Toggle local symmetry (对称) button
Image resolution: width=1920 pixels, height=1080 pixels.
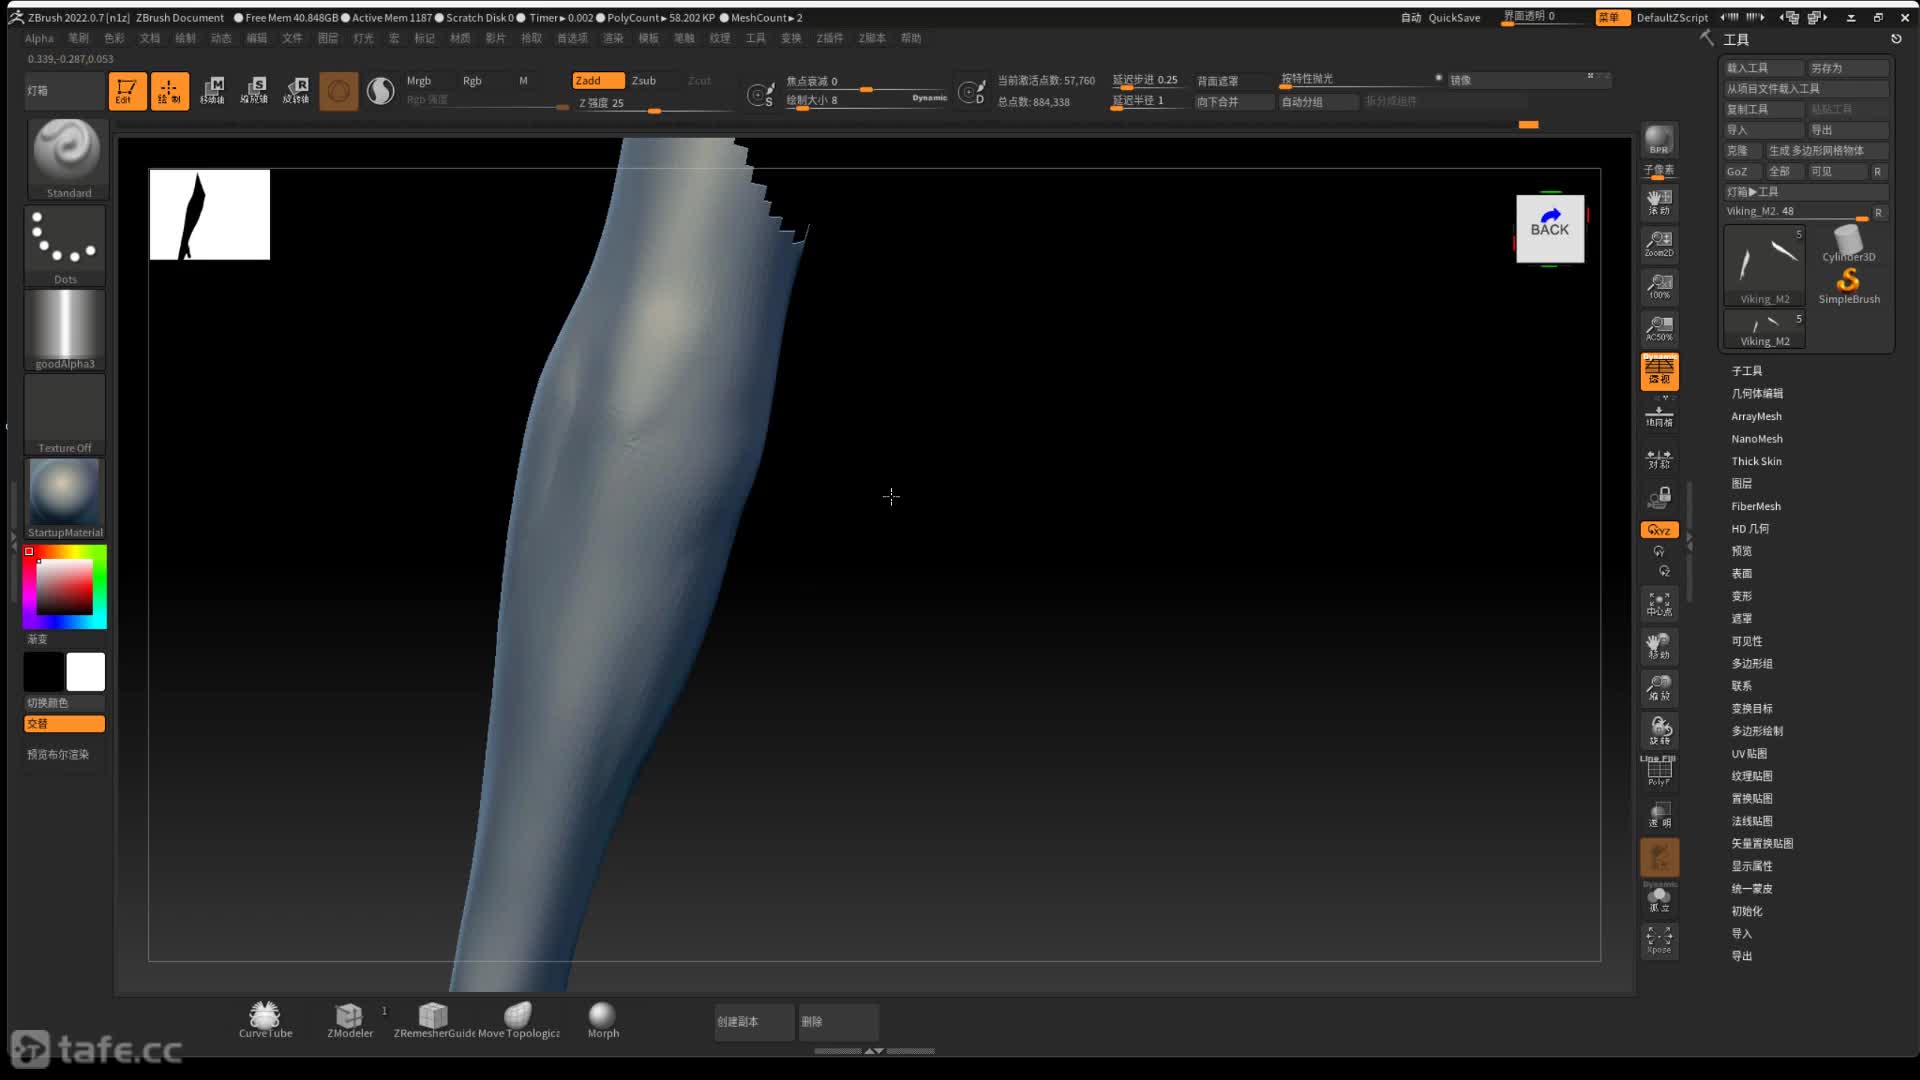coord(1659,457)
